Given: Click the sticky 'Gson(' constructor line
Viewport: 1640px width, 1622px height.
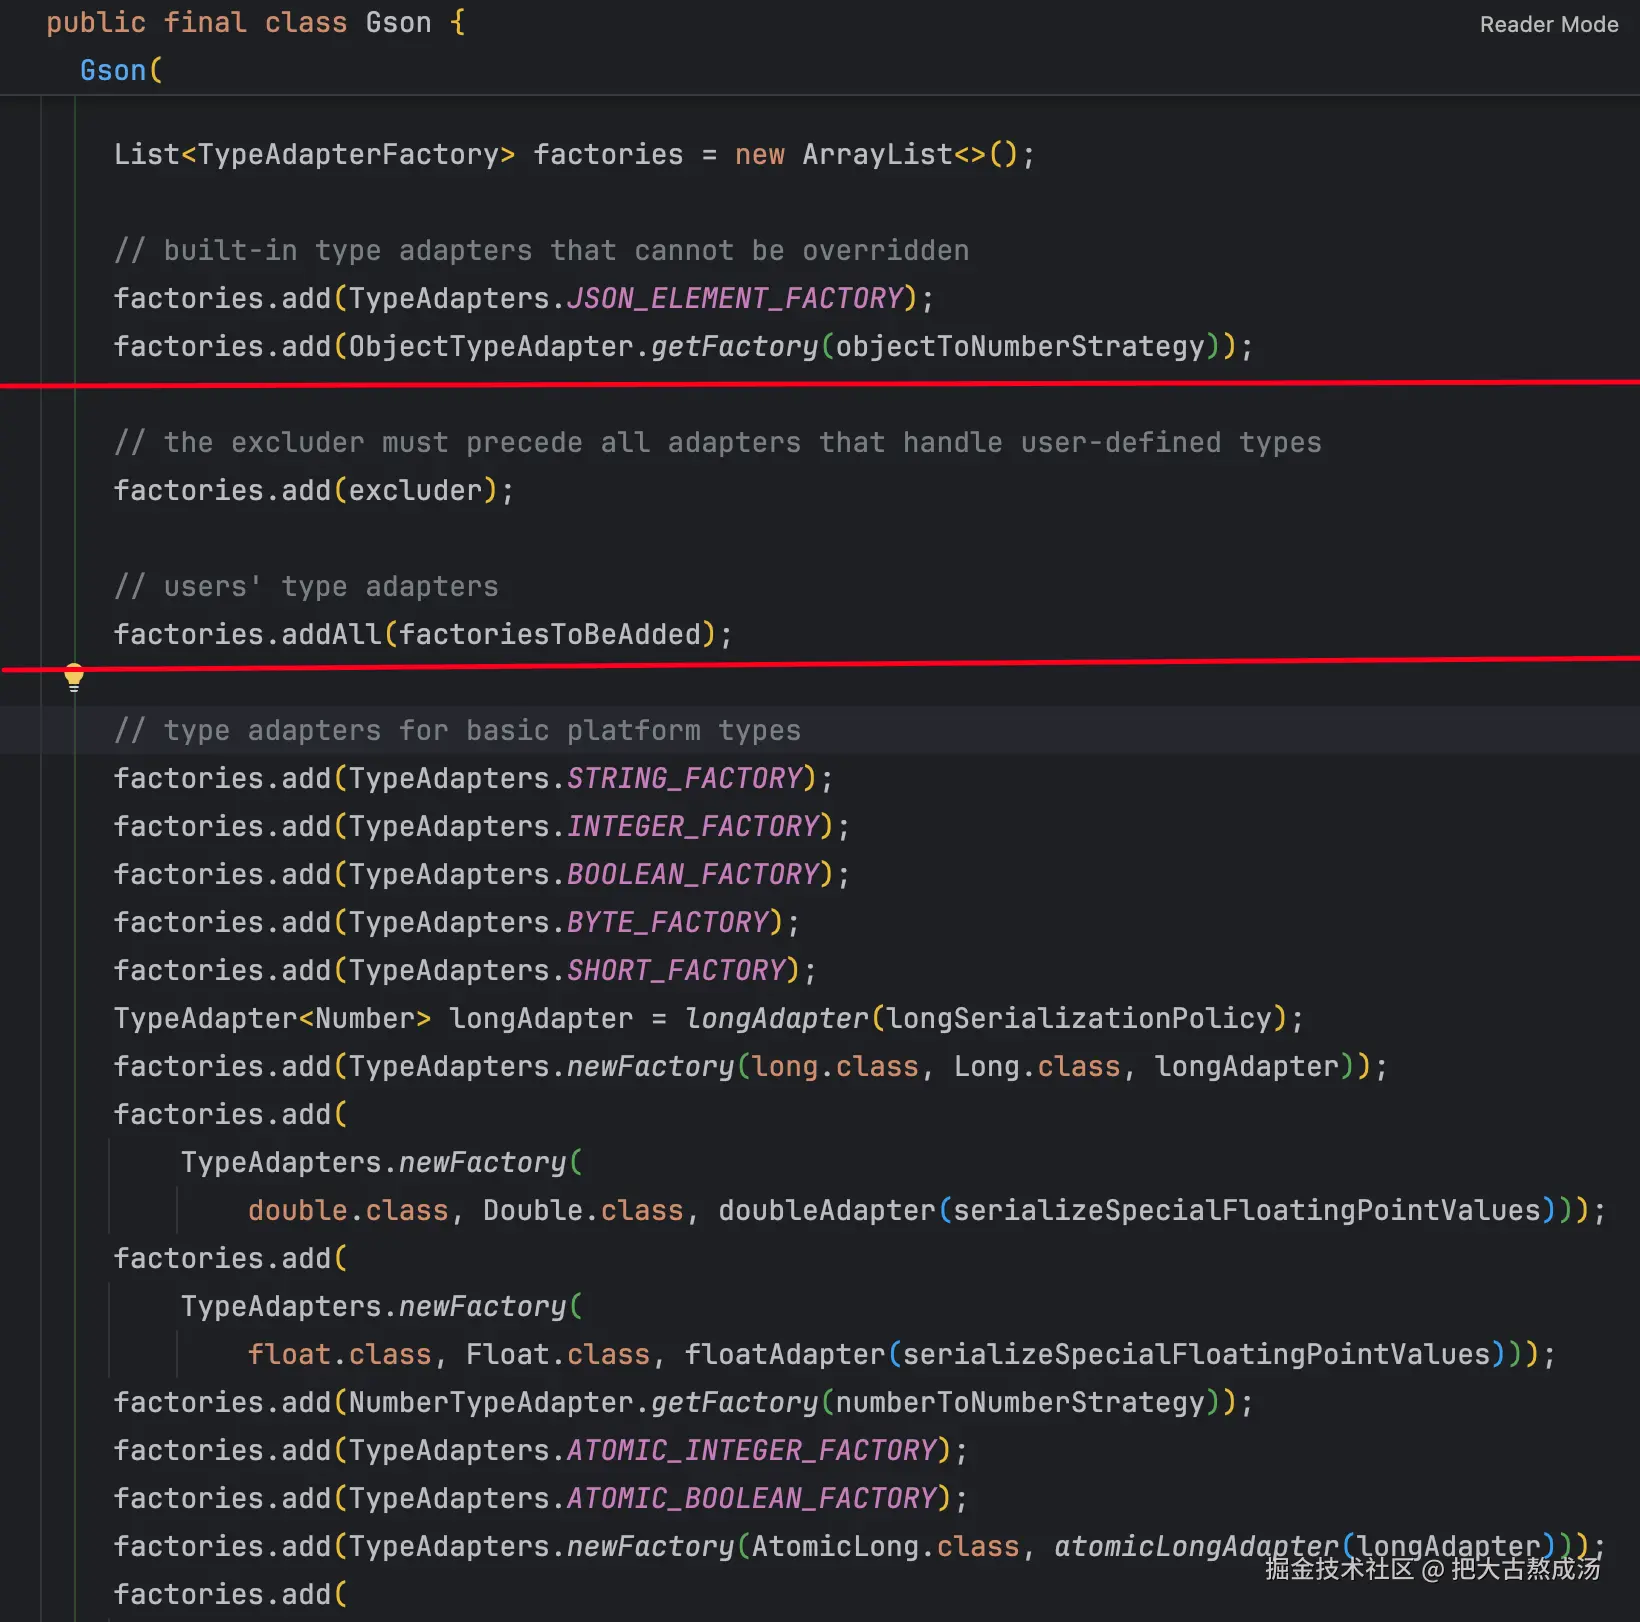Looking at the screenshot, I should pos(121,71).
